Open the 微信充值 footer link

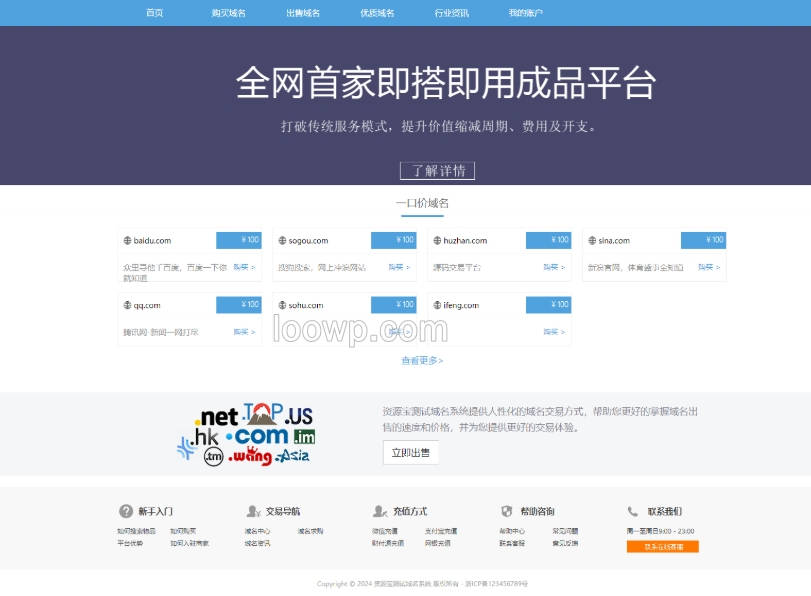pyautogui.click(x=385, y=531)
